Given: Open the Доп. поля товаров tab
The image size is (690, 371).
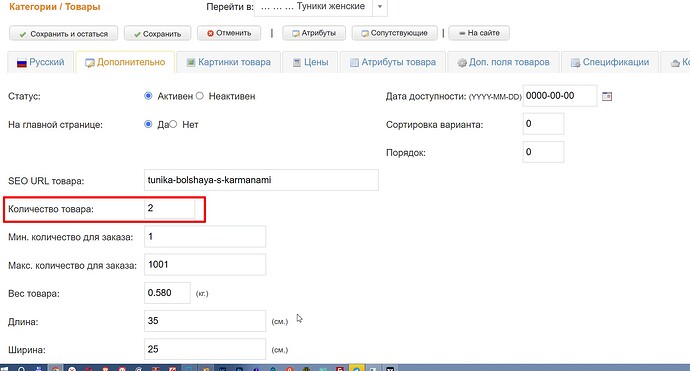Looking at the screenshot, I should pyautogui.click(x=503, y=62).
